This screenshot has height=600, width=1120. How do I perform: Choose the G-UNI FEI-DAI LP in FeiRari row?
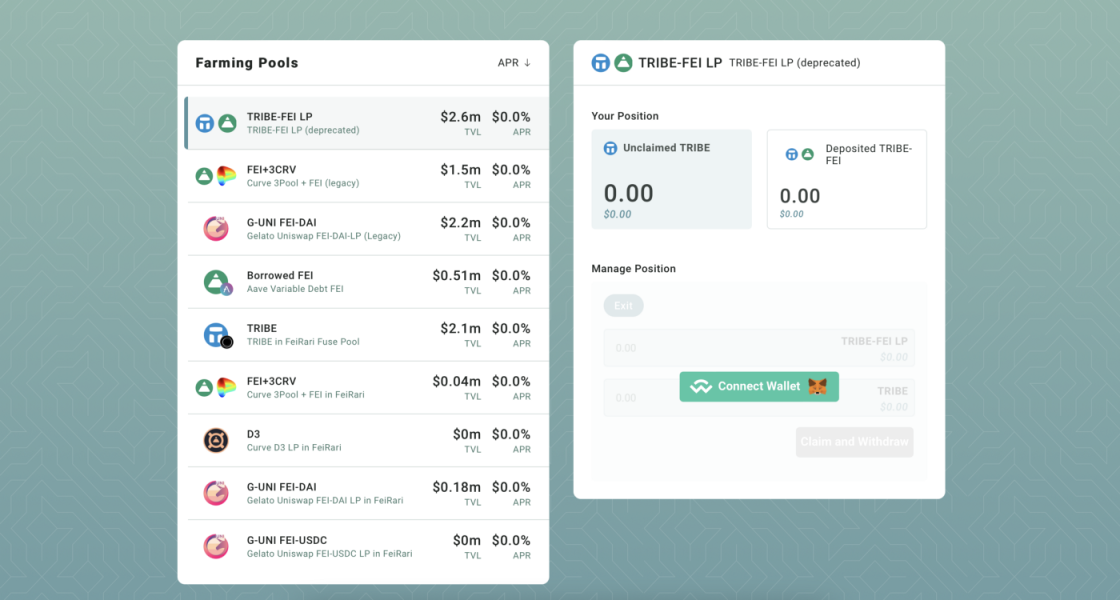point(366,493)
